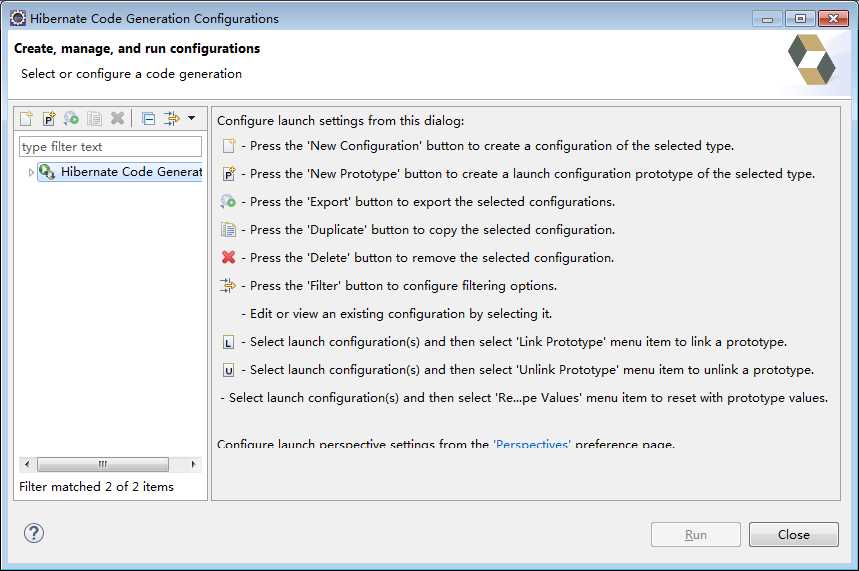Click the dialog title bar gear icon
This screenshot has height=571, width=859.
[x=18, y=18]
